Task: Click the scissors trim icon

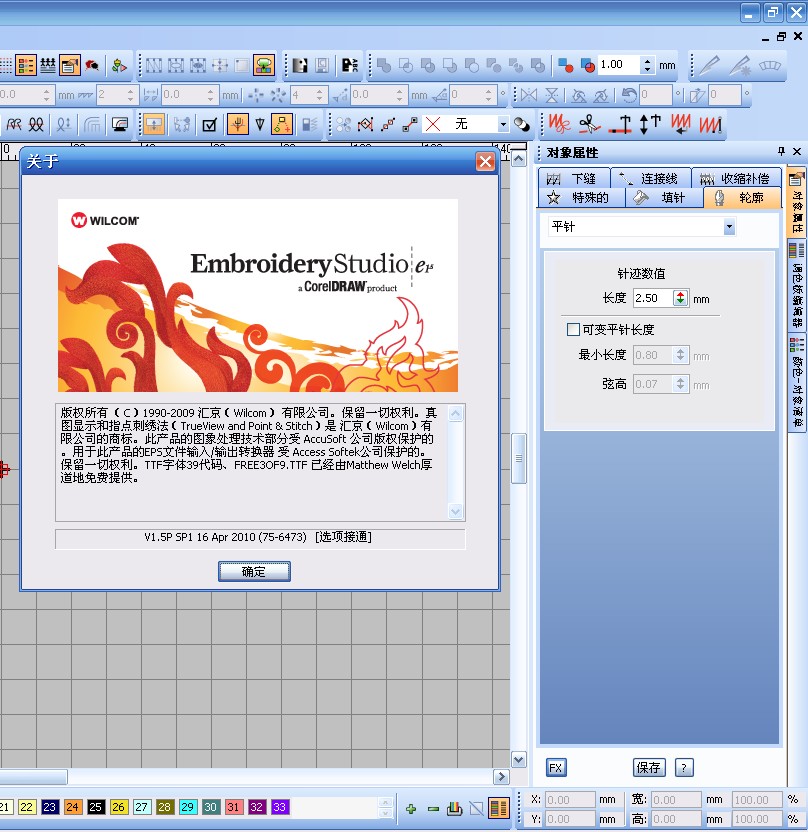Action: (x=589, y=125)
